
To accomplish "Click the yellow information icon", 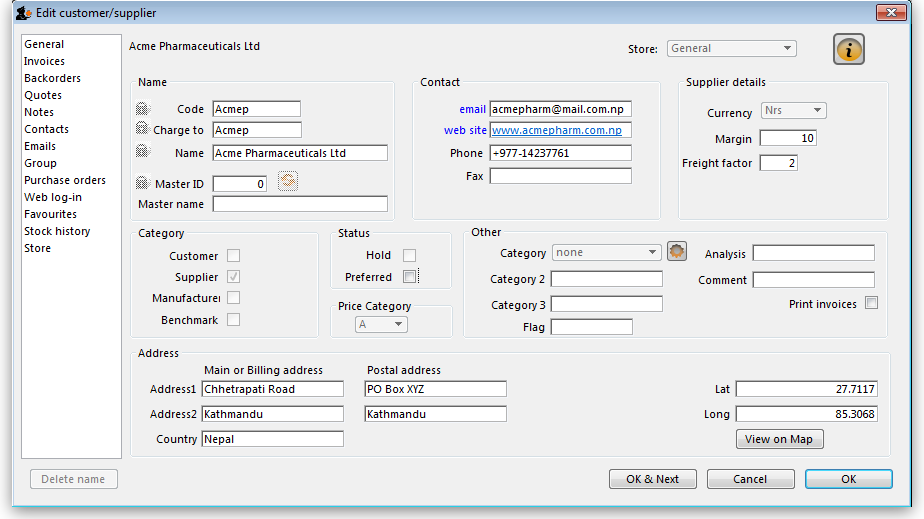I will (x=848, y=49).
